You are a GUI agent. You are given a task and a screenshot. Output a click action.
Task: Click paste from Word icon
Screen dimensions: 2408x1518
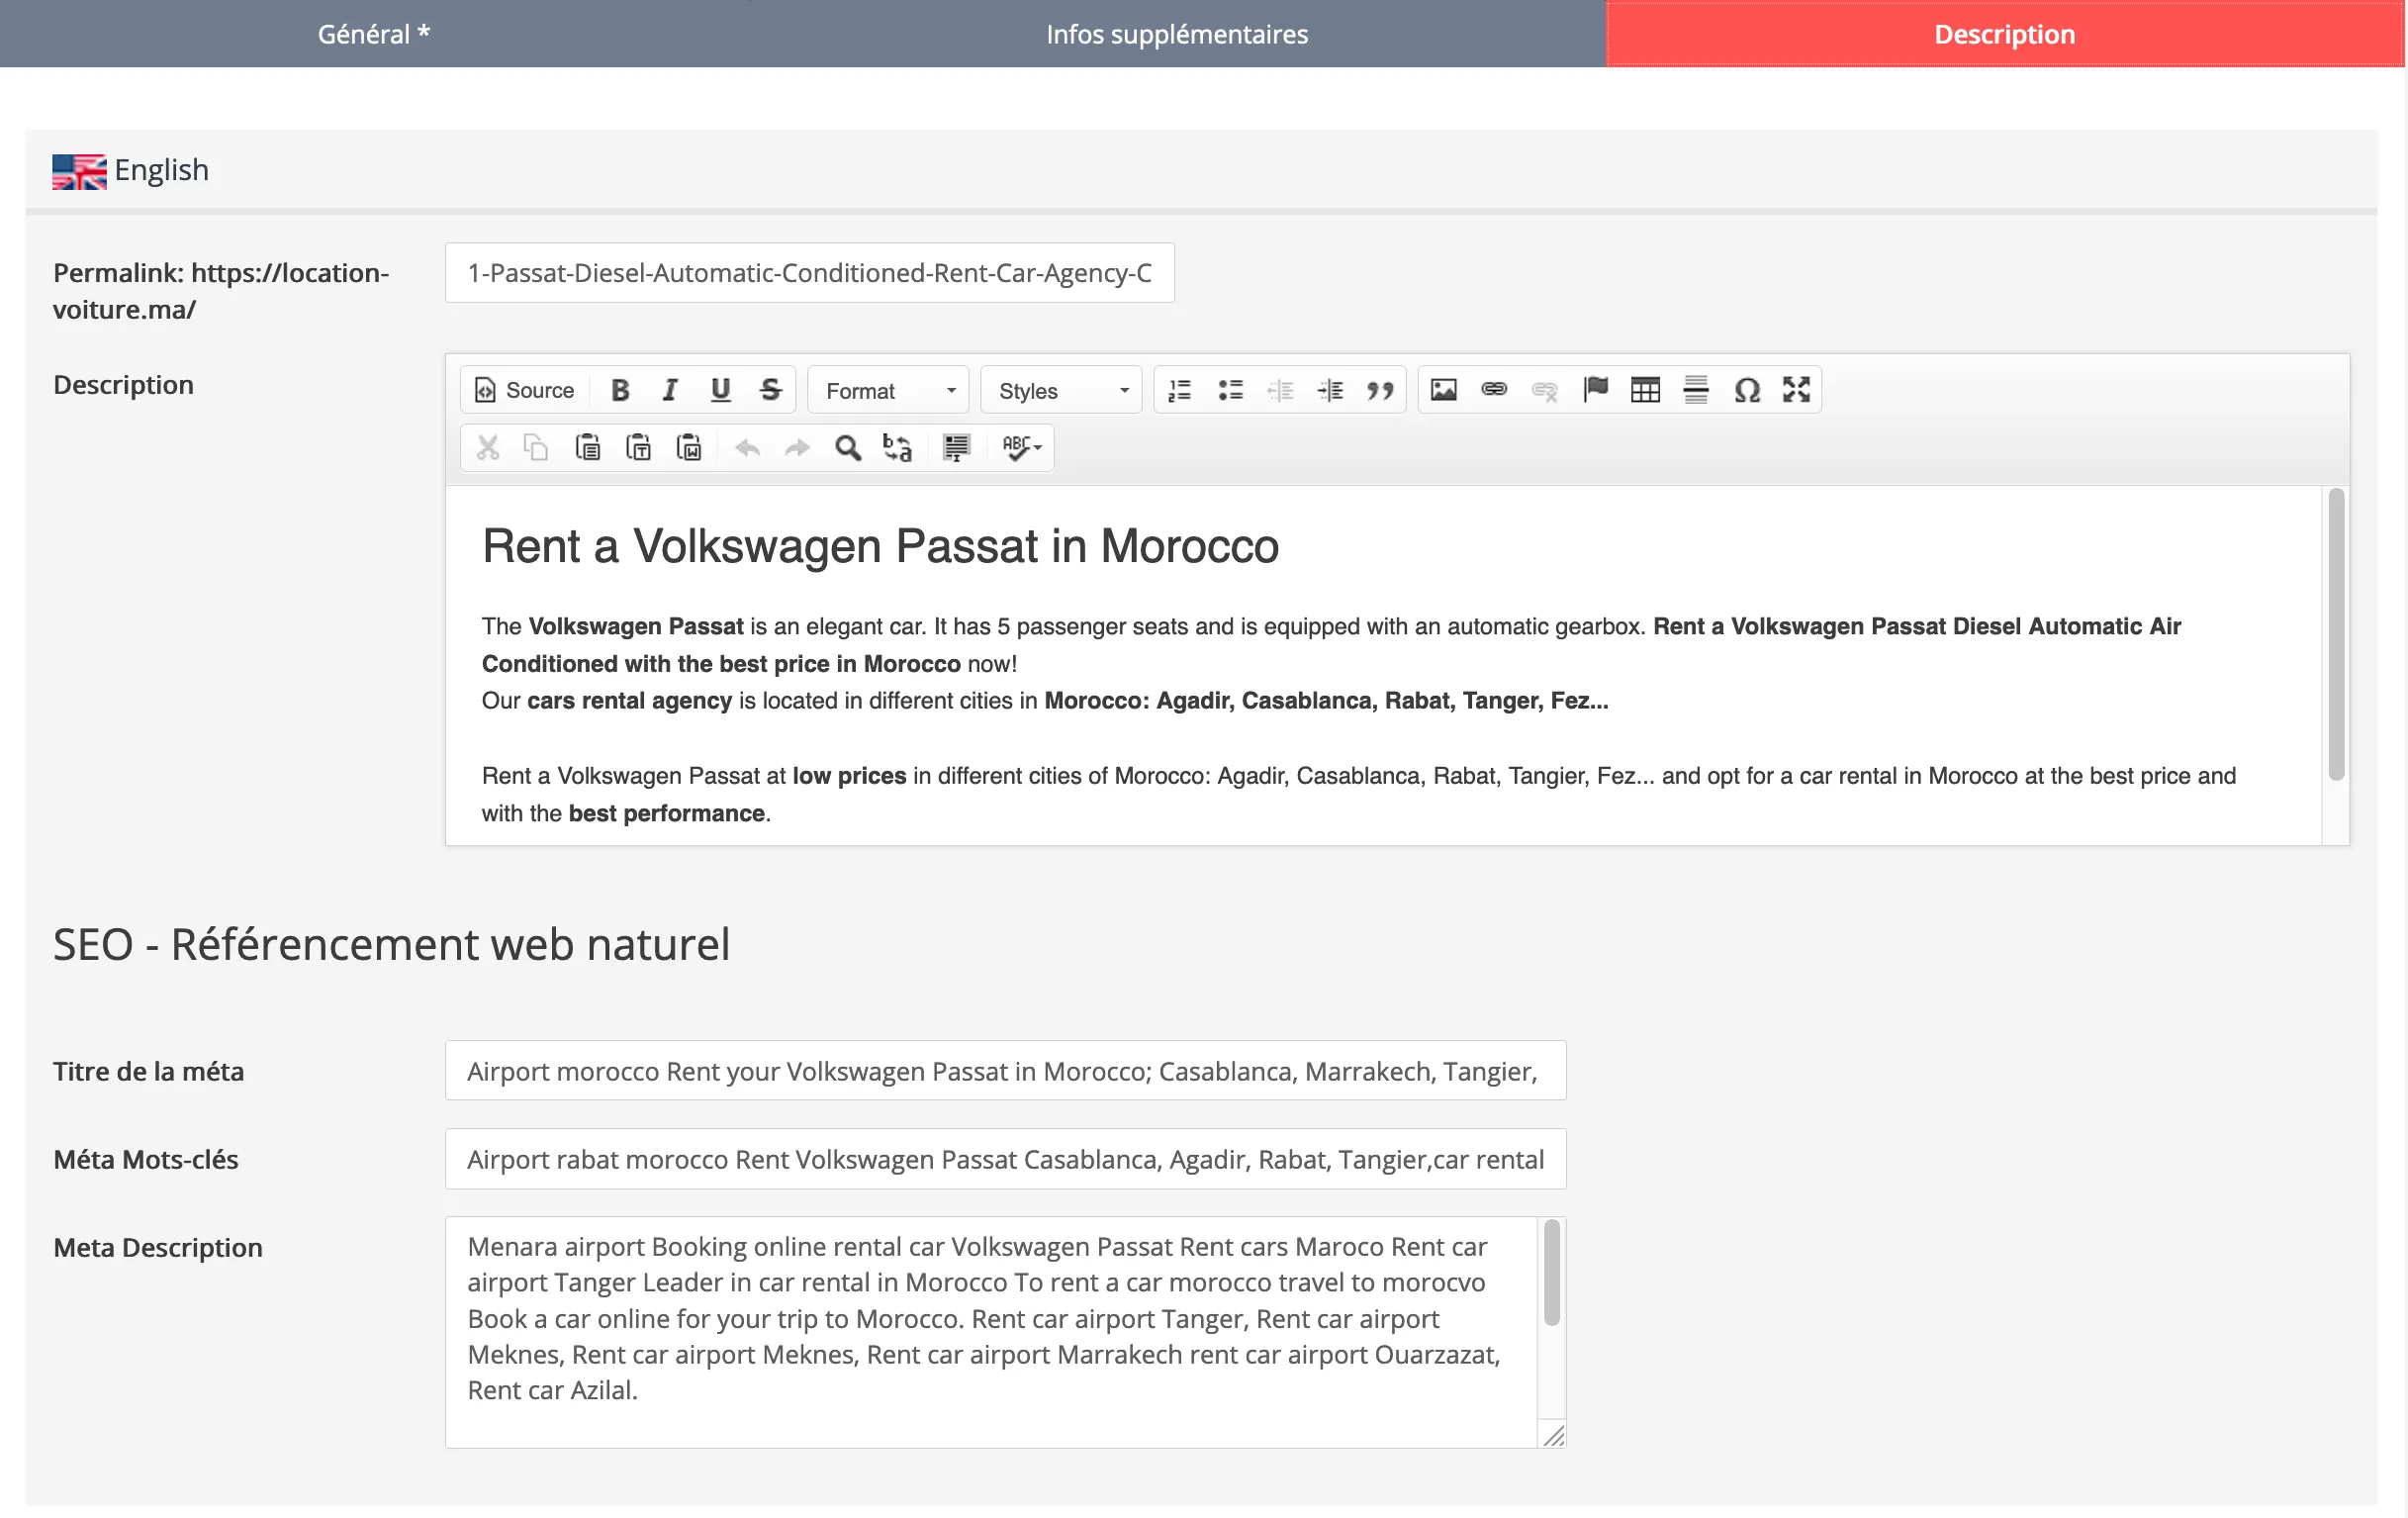(x=689, y=447)
